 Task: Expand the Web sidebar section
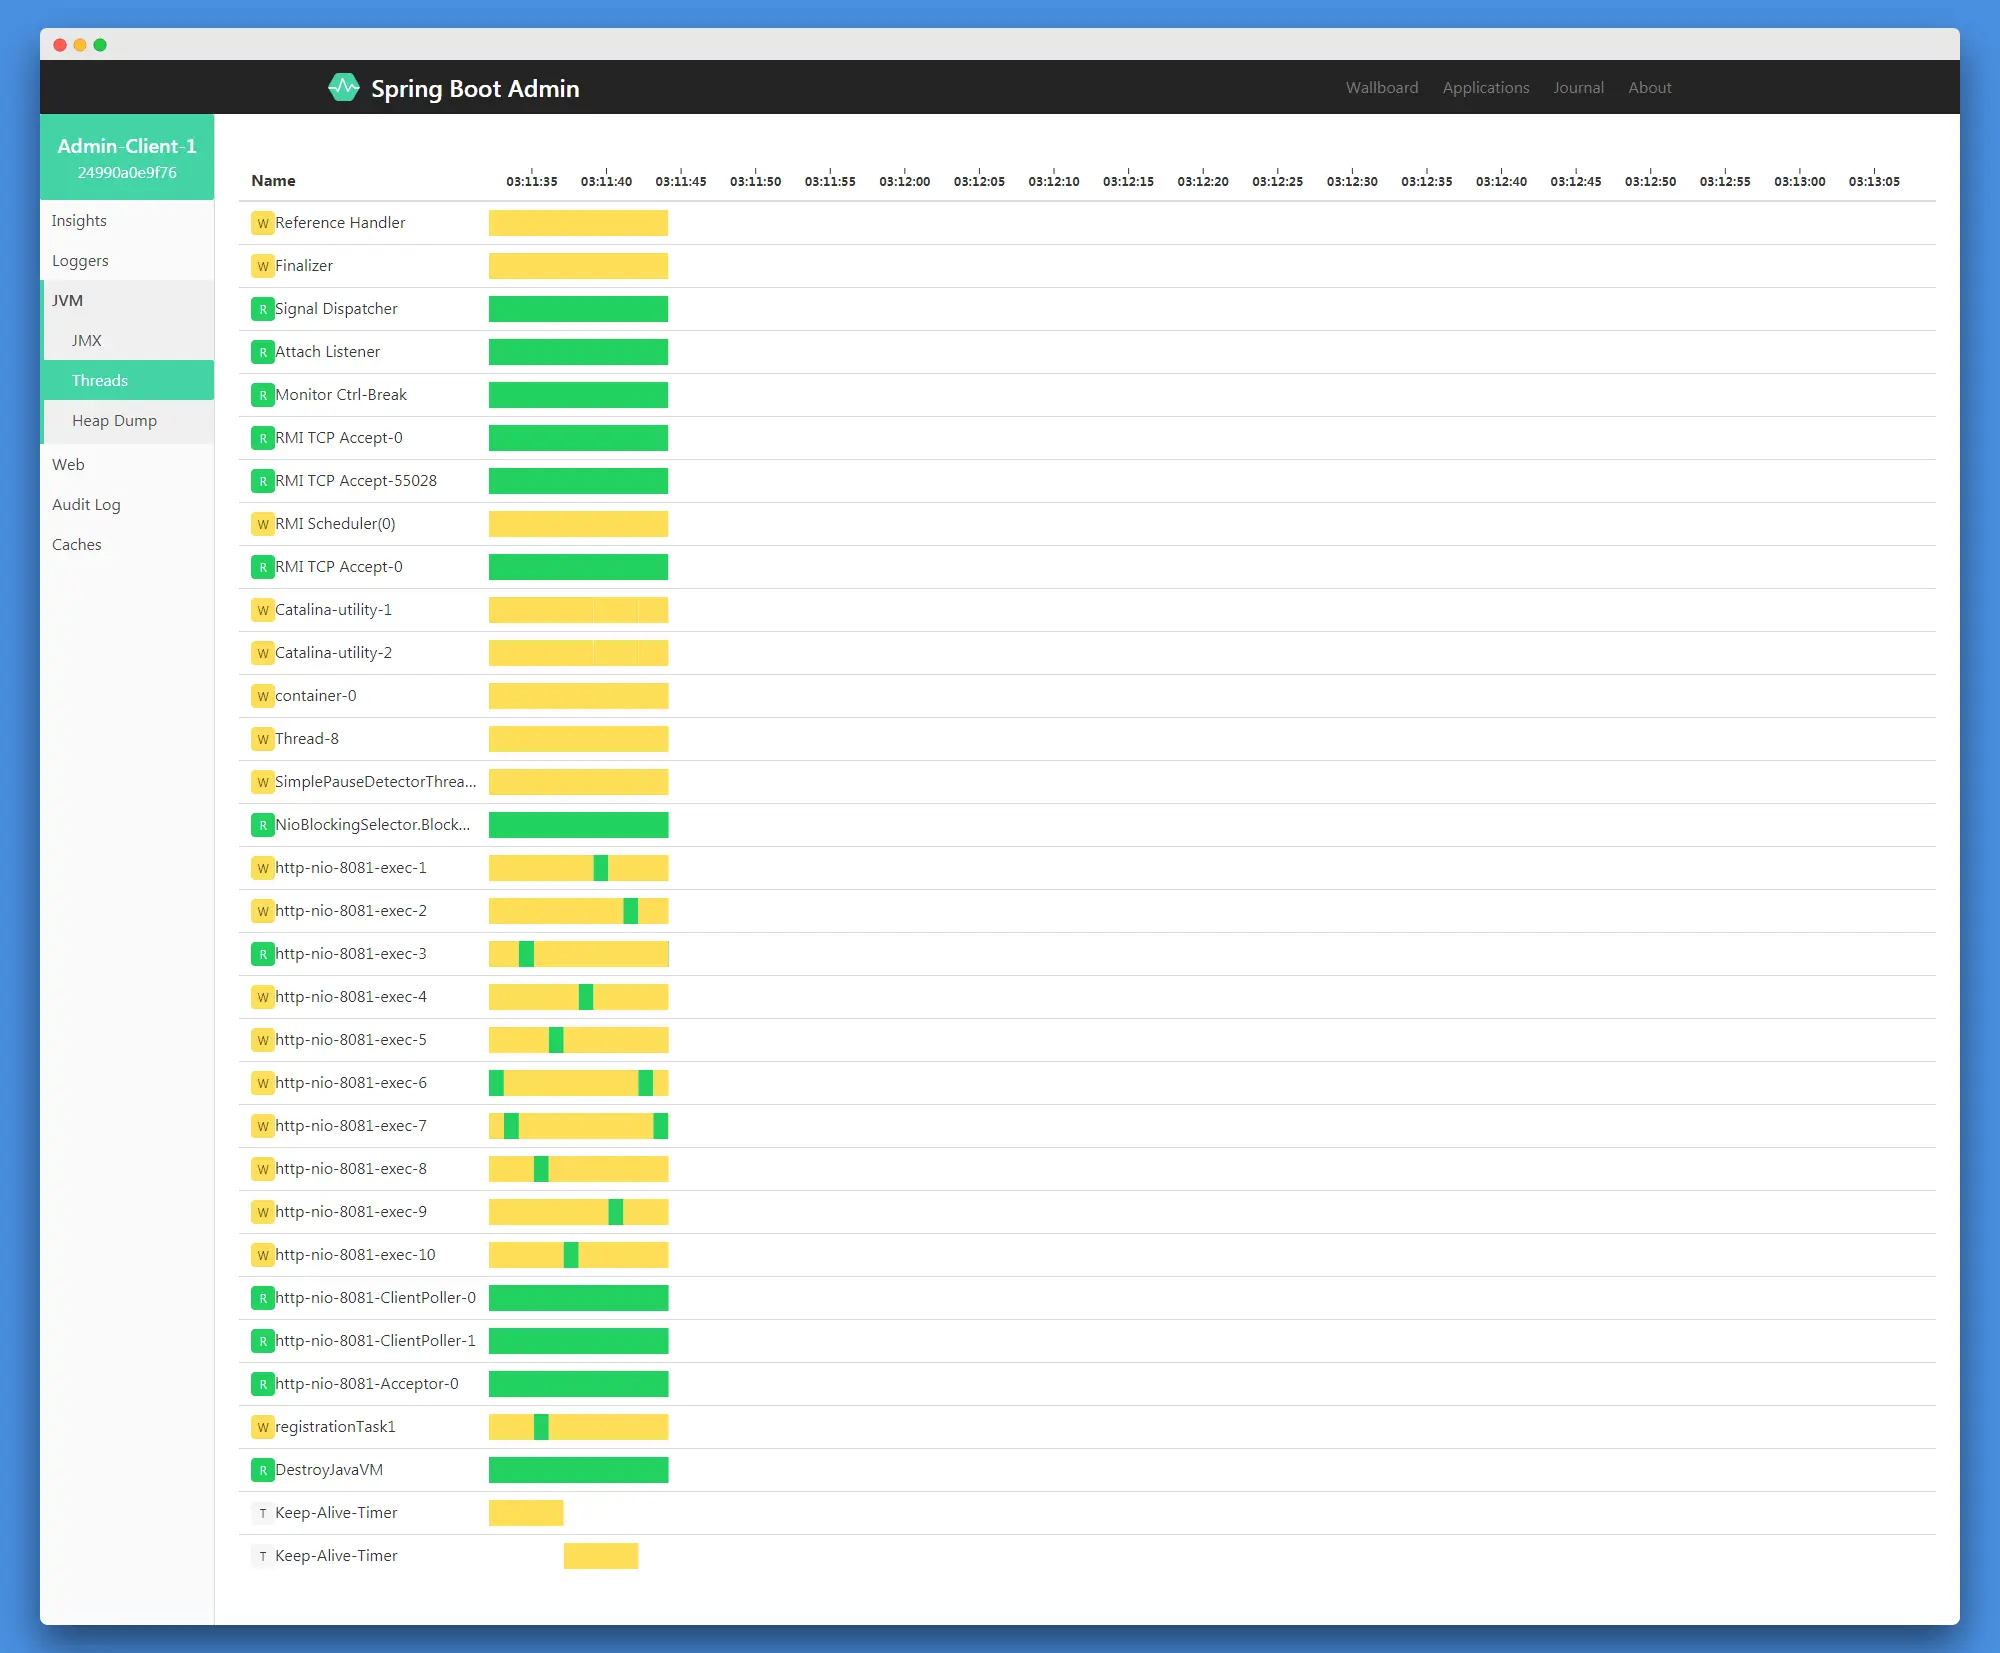click(68, 464)
